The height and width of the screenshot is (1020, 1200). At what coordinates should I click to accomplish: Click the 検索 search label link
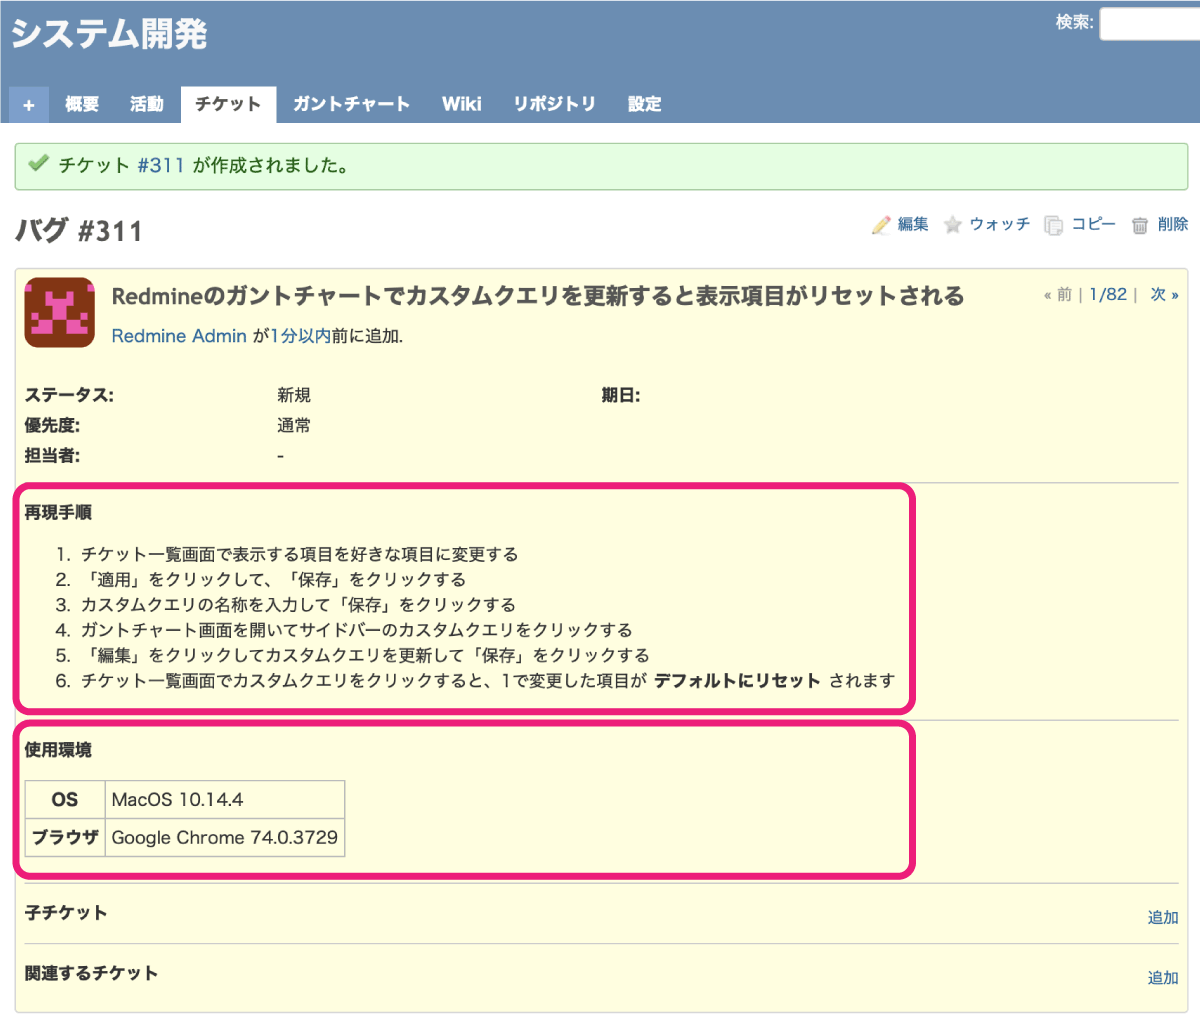(x=1074, y=22)
